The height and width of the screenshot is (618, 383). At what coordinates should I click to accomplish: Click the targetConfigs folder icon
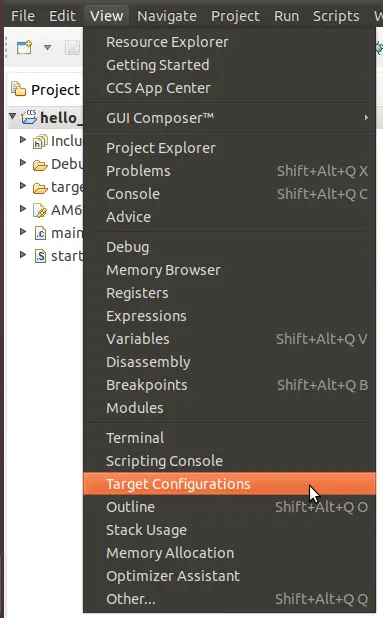(40, 188)
